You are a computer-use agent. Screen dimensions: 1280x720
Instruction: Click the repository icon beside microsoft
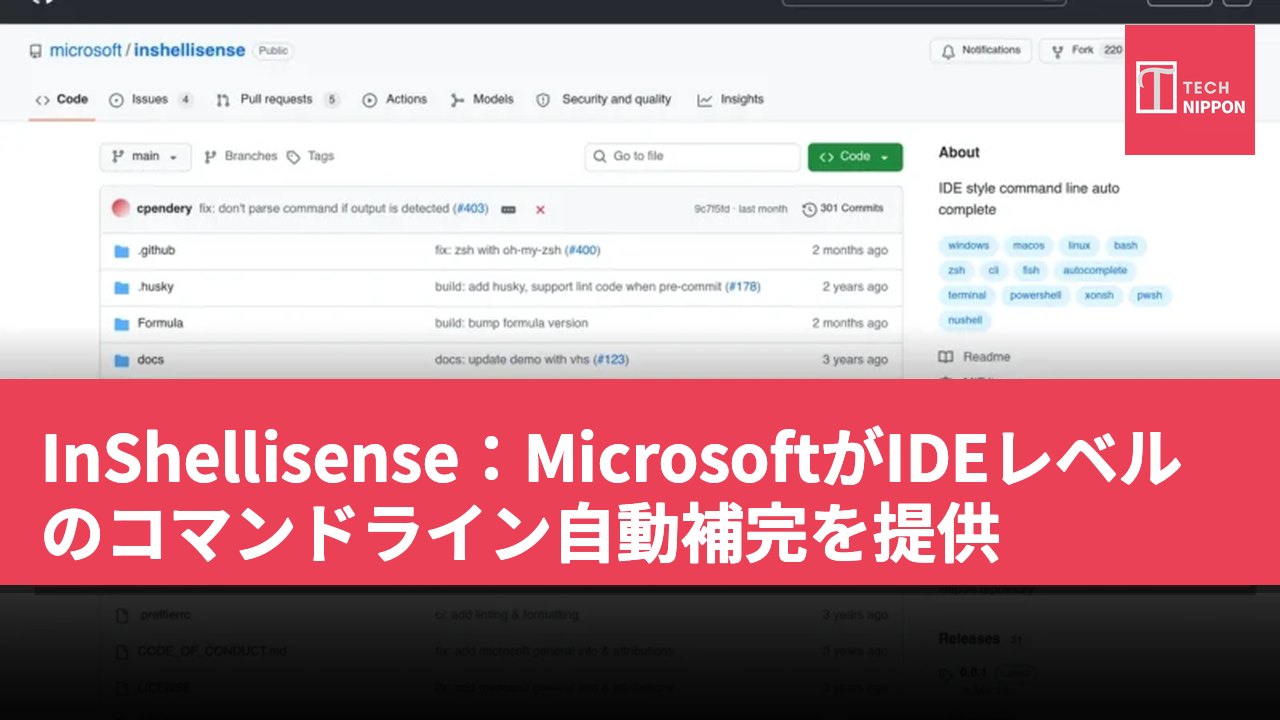[36, 51]
